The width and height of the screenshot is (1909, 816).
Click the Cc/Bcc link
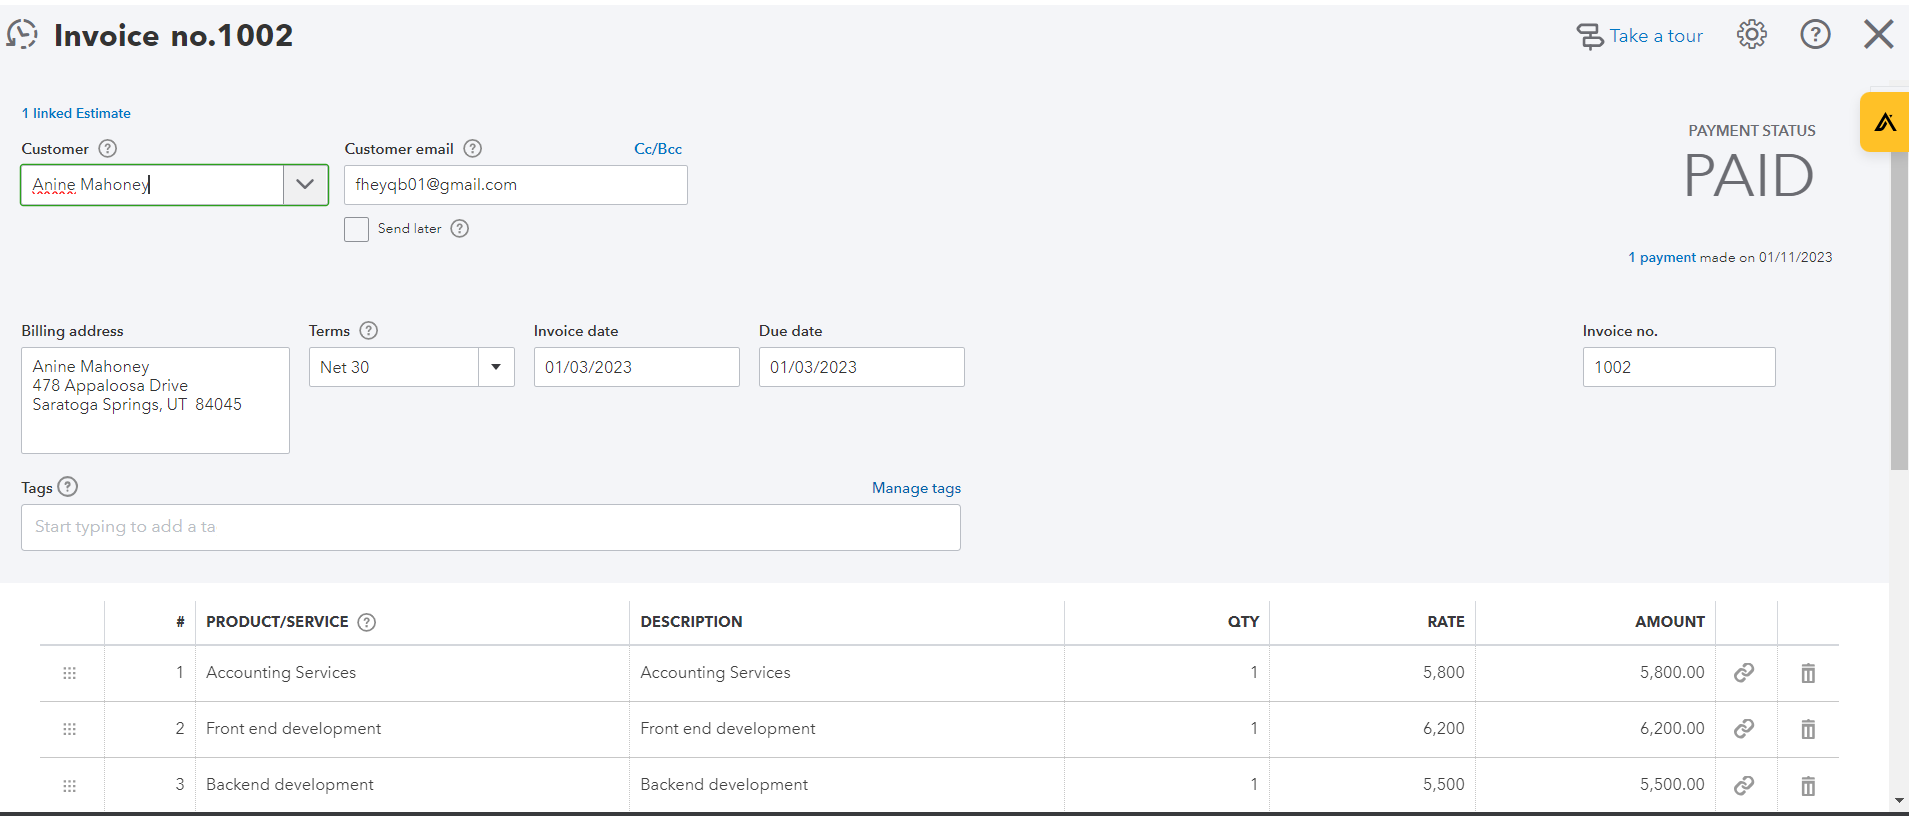pyautogui.click(x=657, y=149)
